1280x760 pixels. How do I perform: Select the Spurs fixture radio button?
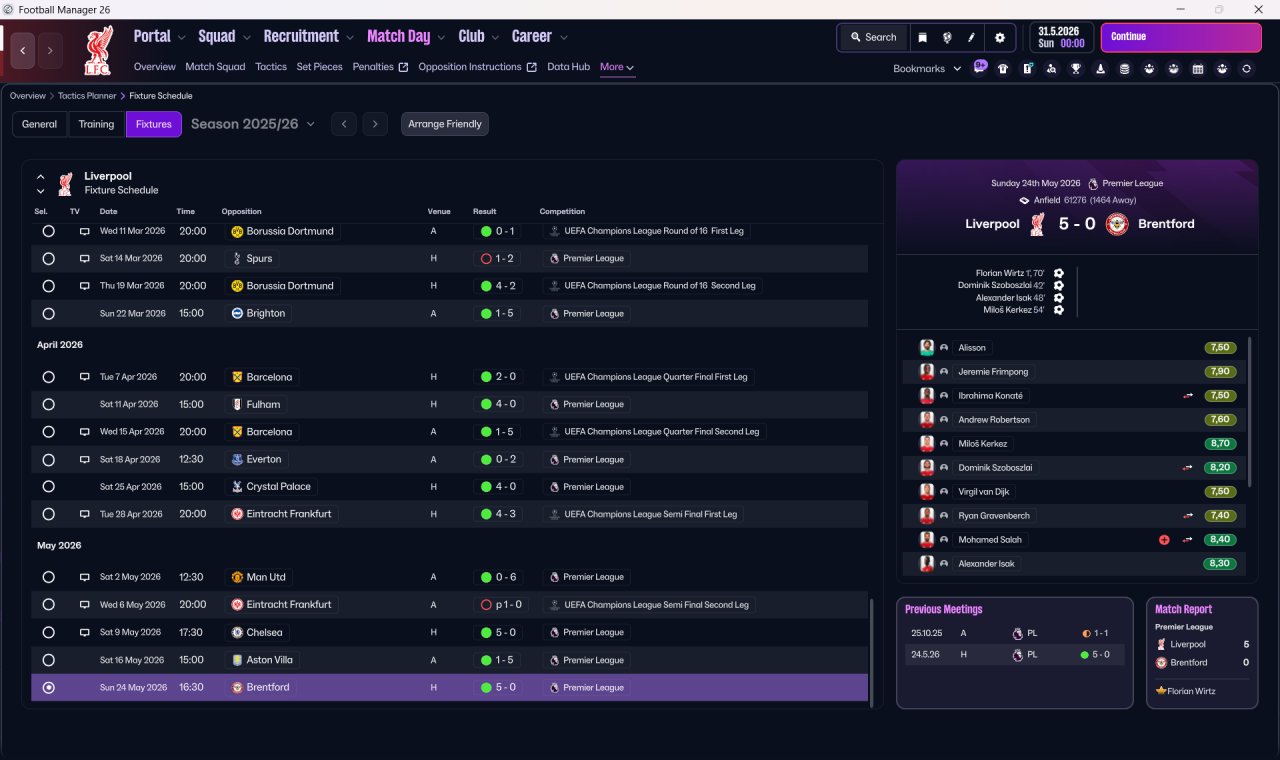pyautogui.click(x=48, y=258)
